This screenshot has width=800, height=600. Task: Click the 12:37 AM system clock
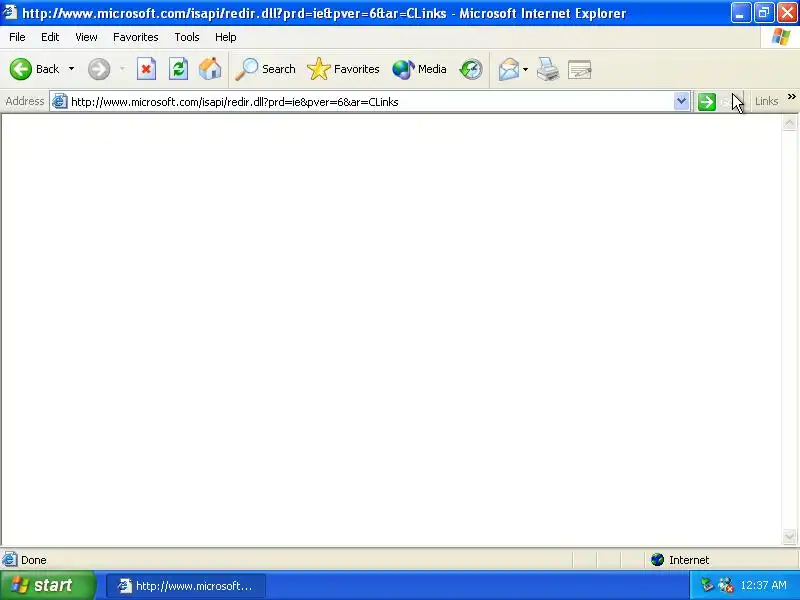tap(763, 585)
